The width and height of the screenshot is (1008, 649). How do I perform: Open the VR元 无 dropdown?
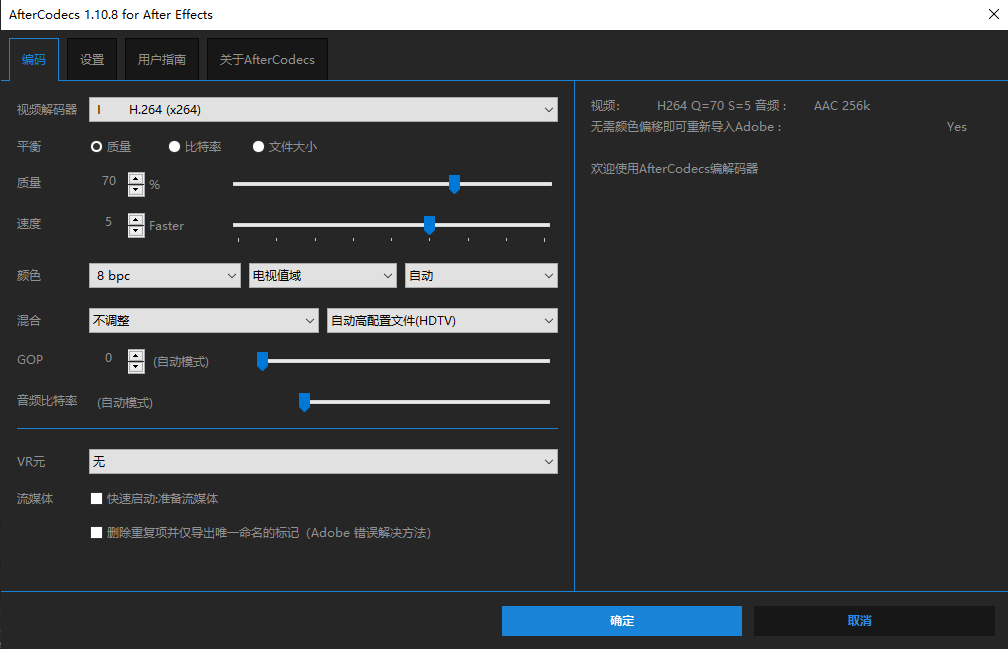(x=323, y=461)
